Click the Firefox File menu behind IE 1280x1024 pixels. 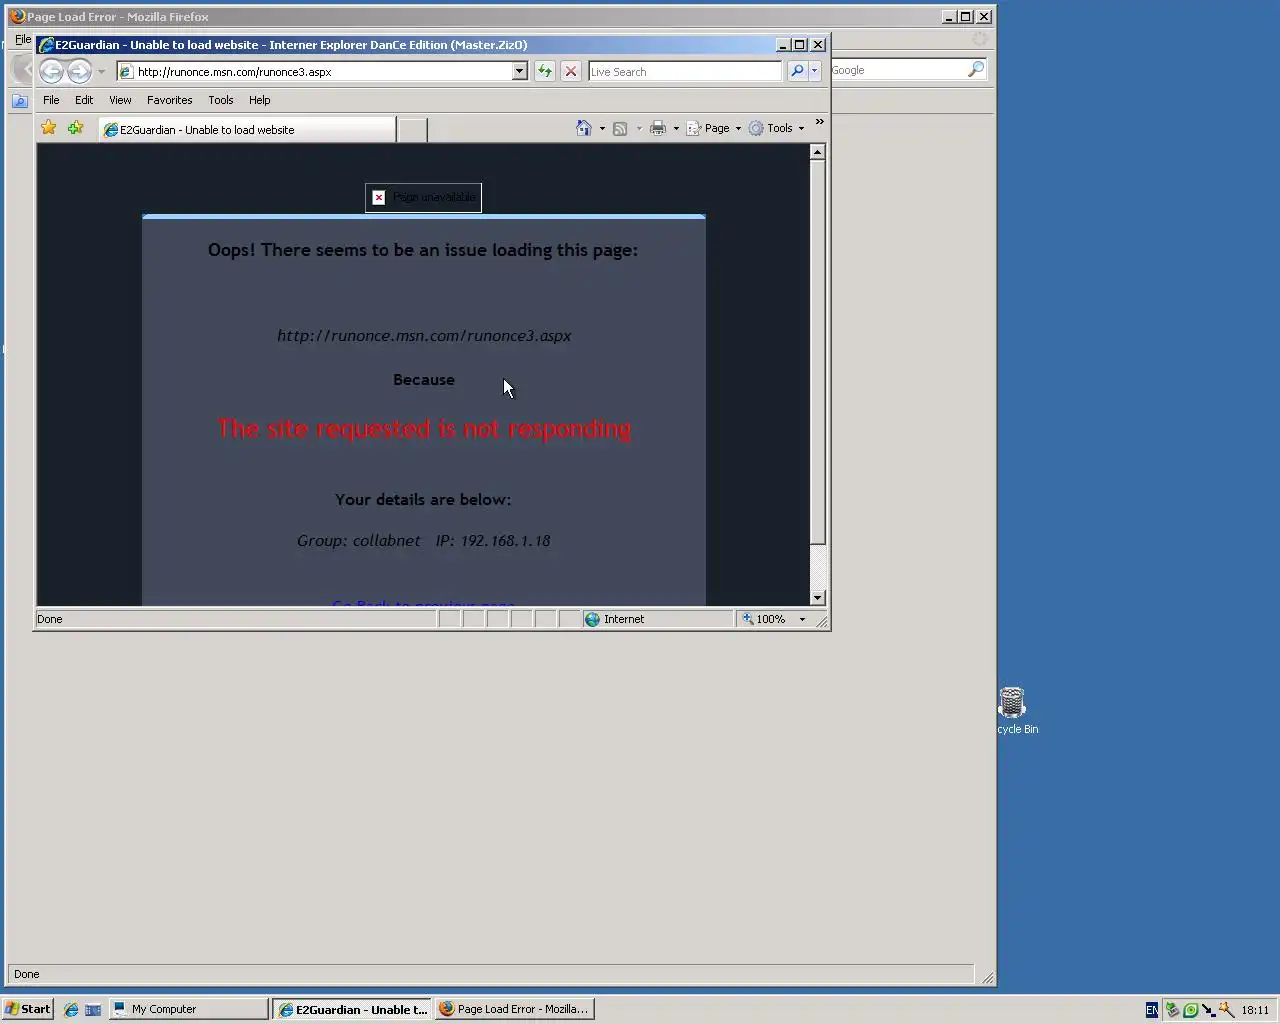click(x=22, y=39)
